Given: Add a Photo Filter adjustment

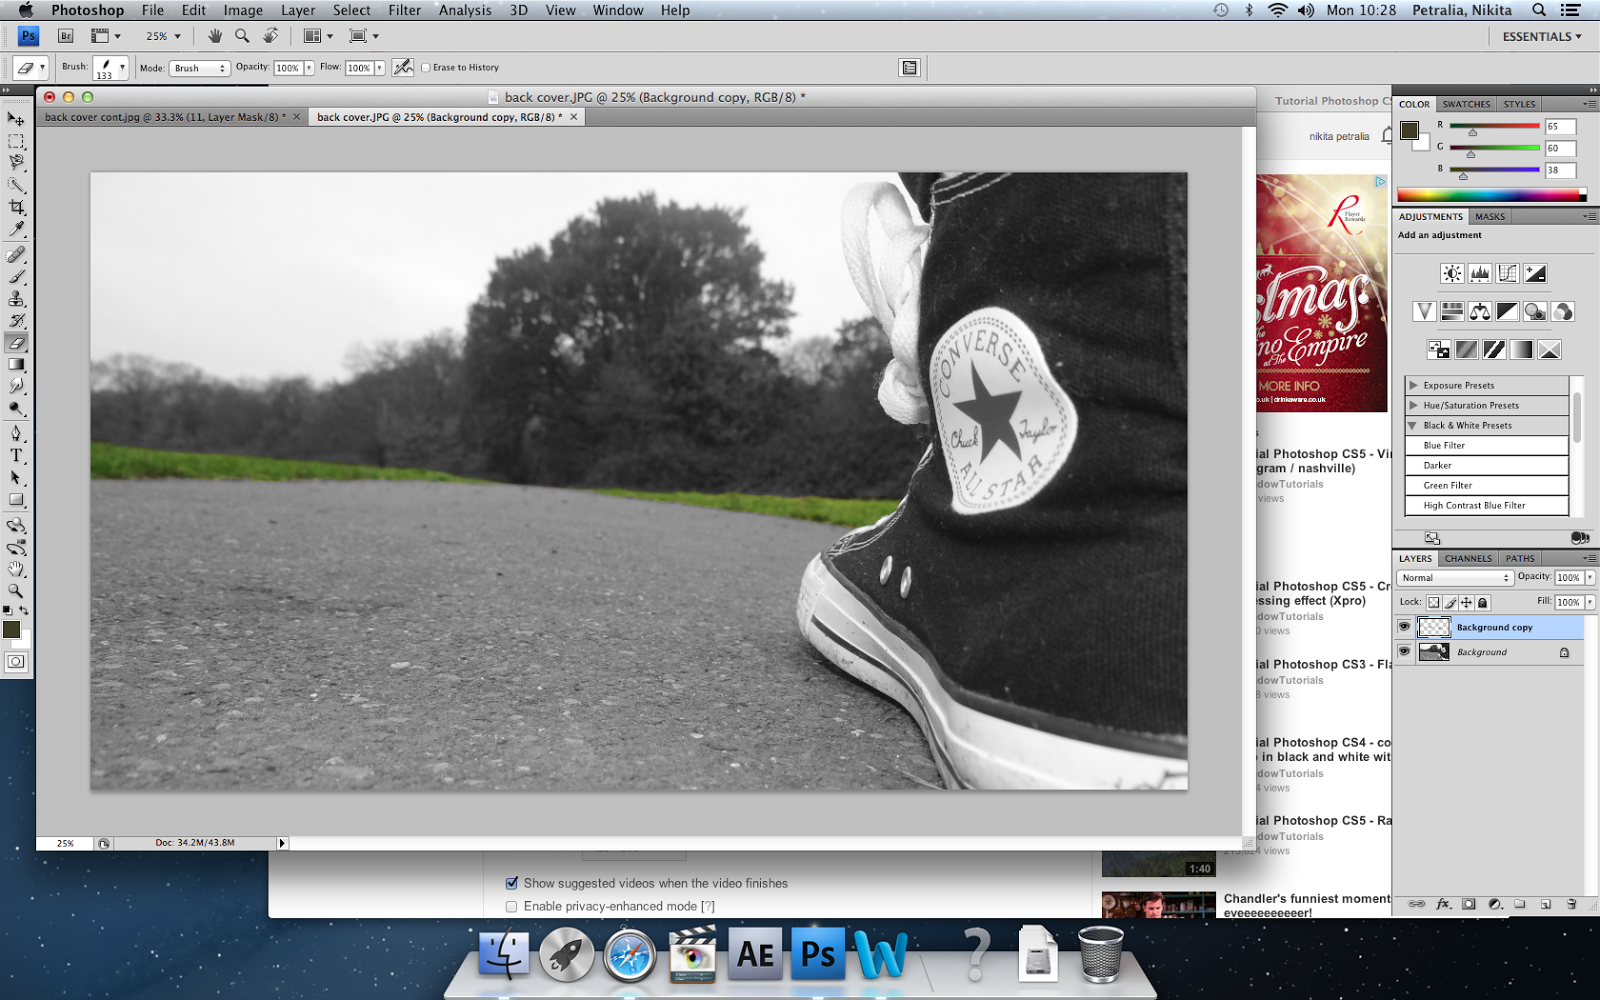Looking at the screenshot, I should pos(1535,312).
